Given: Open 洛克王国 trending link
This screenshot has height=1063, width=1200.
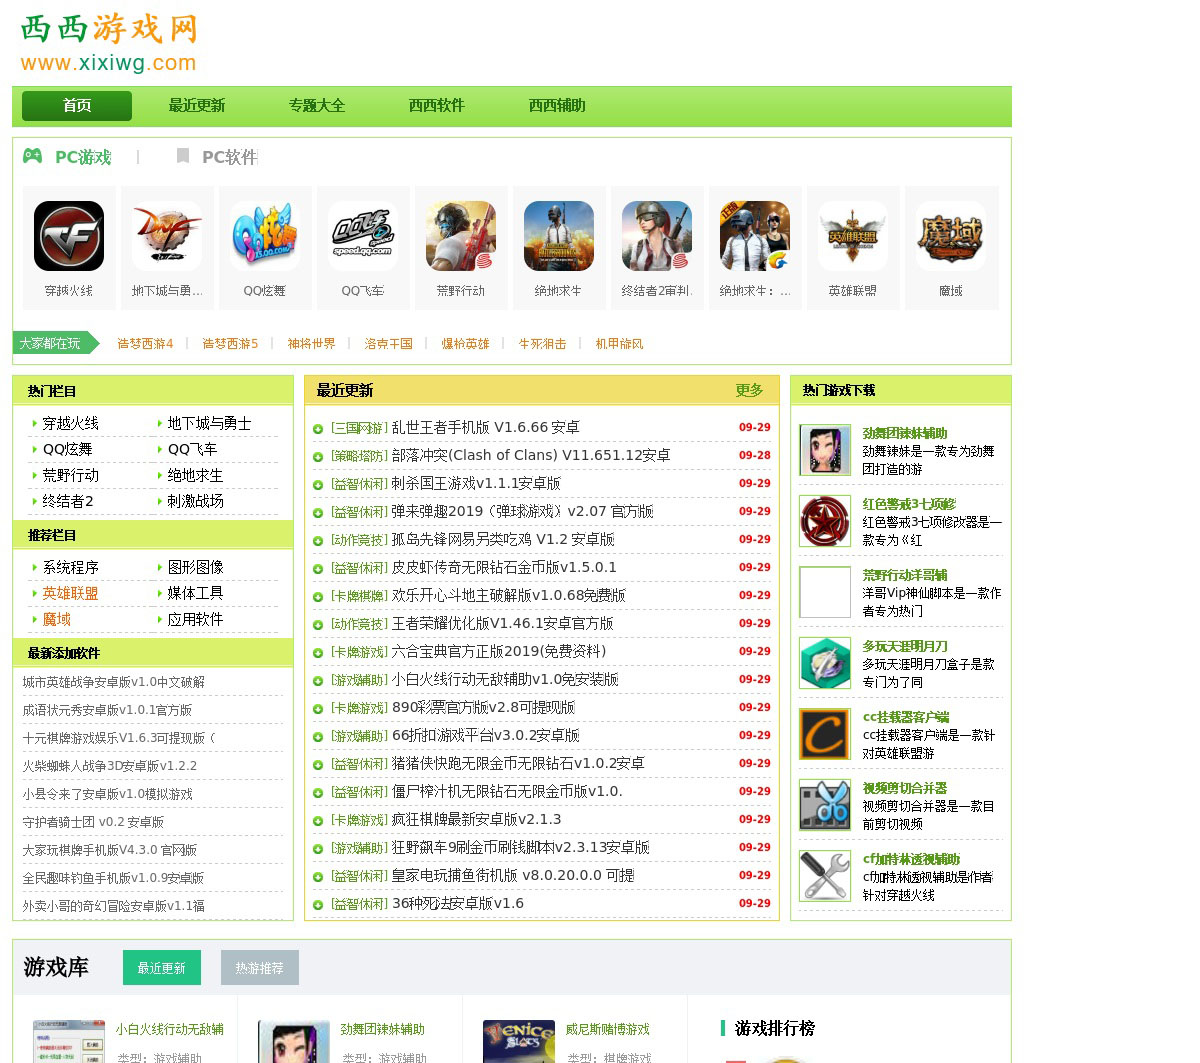Looking at the screenshot, I should (x=389, y=343).
